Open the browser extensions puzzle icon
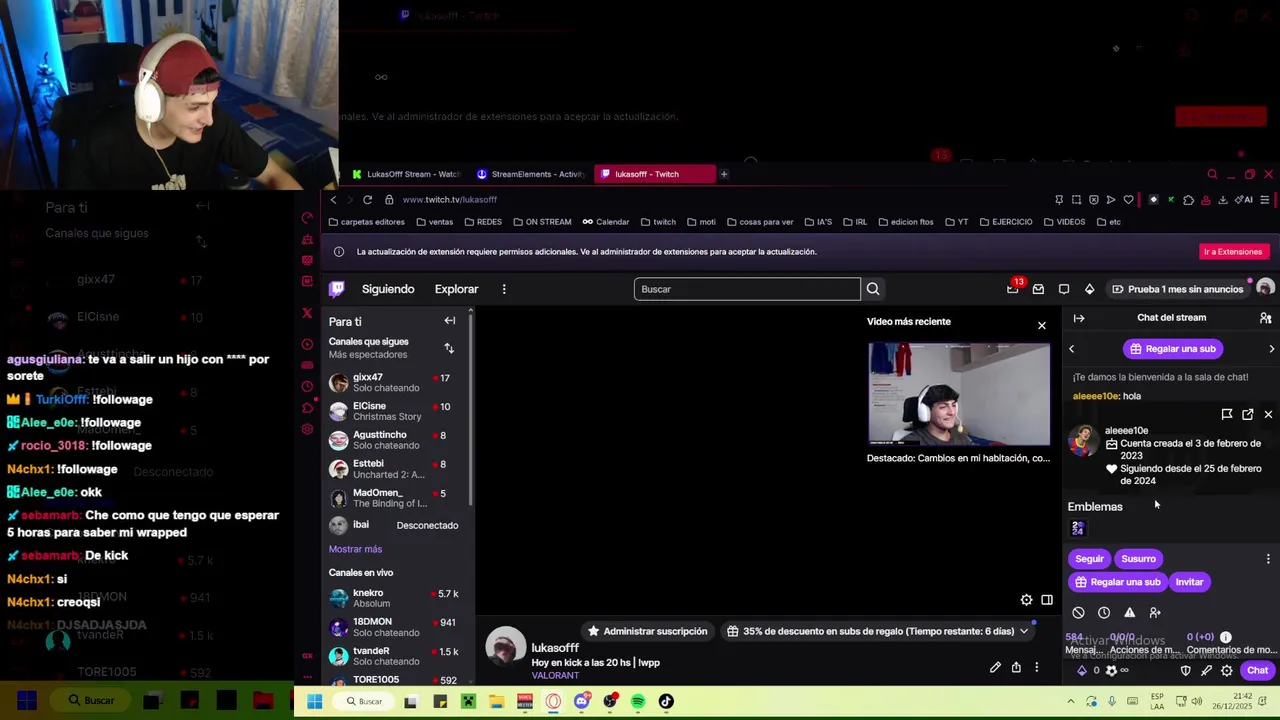 click(1188, 200)
